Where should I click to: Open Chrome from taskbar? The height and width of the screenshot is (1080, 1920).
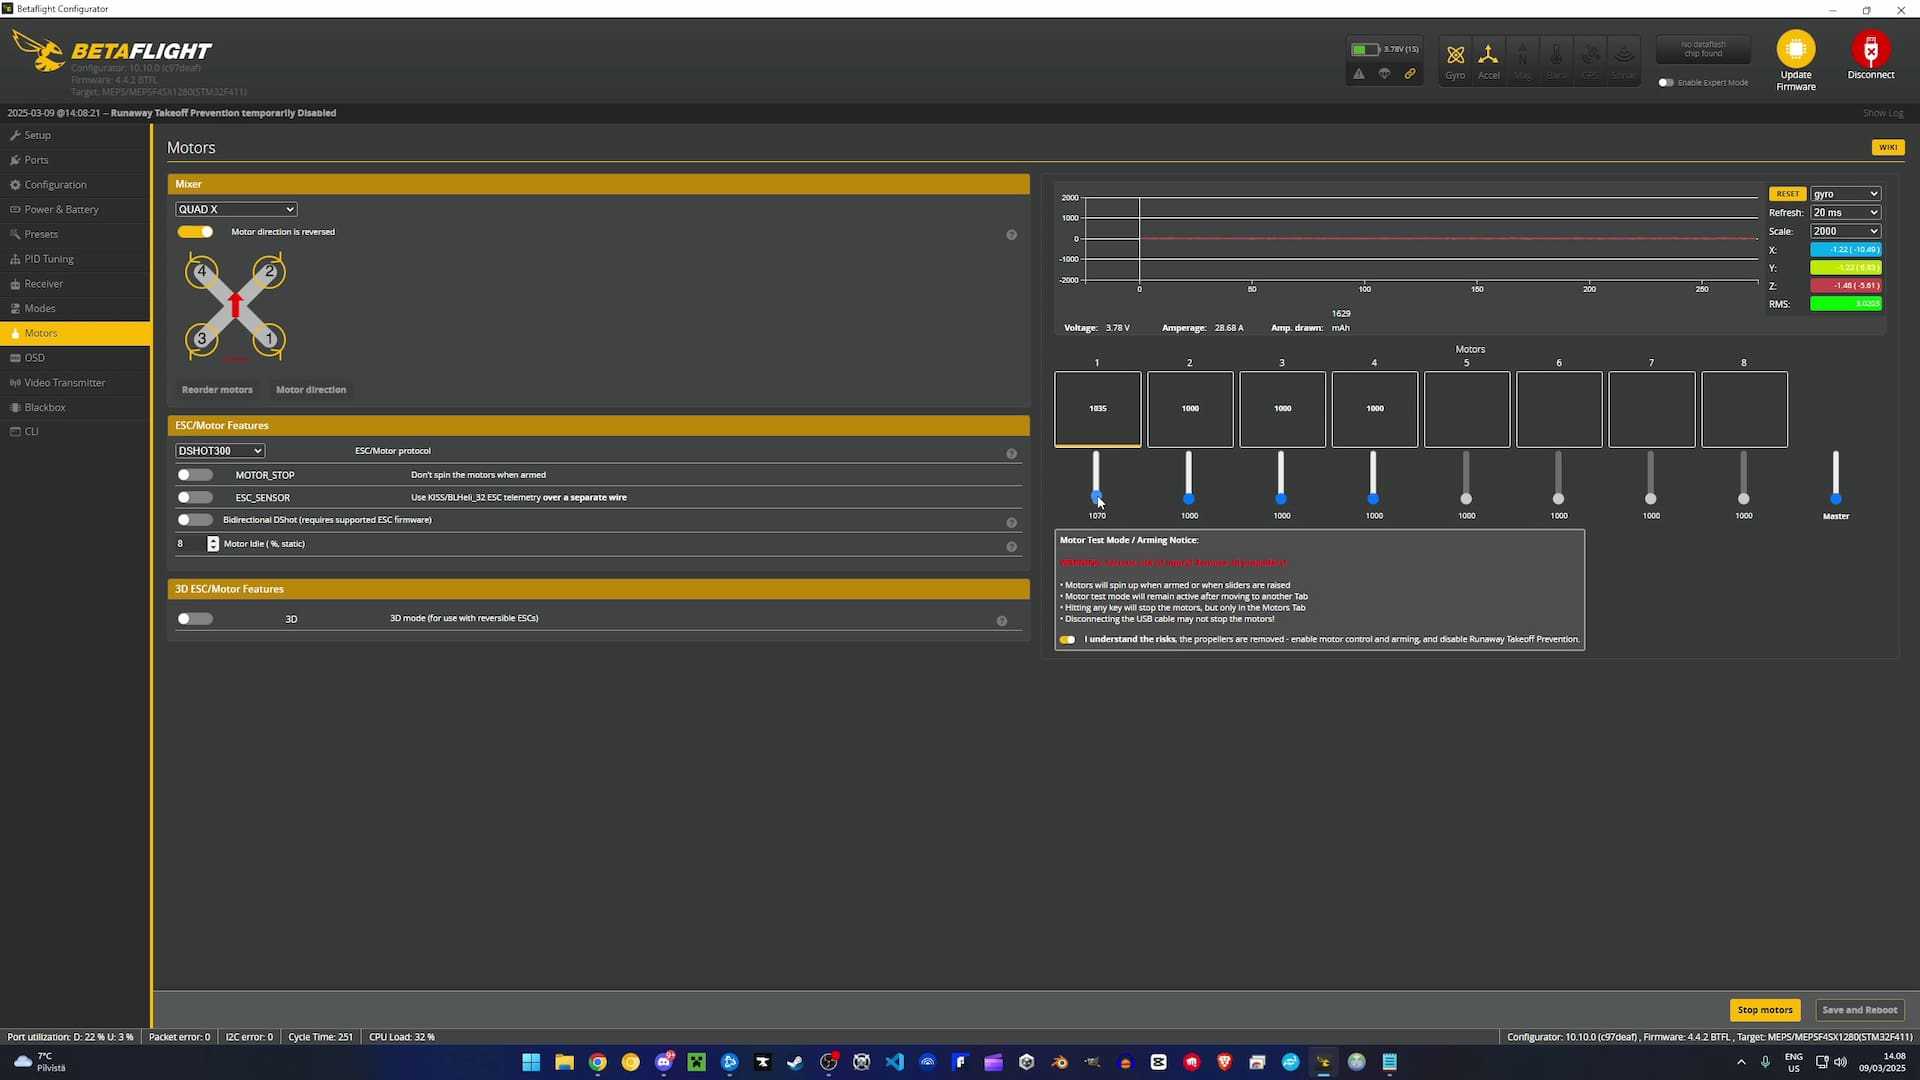coord(597,1062)
